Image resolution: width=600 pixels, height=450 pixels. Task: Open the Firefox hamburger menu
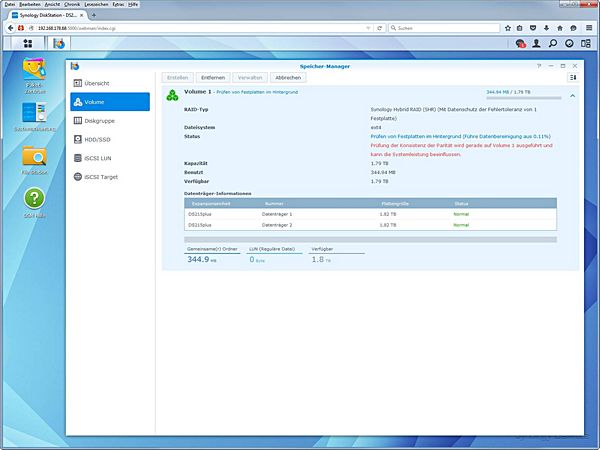point(589,28)
